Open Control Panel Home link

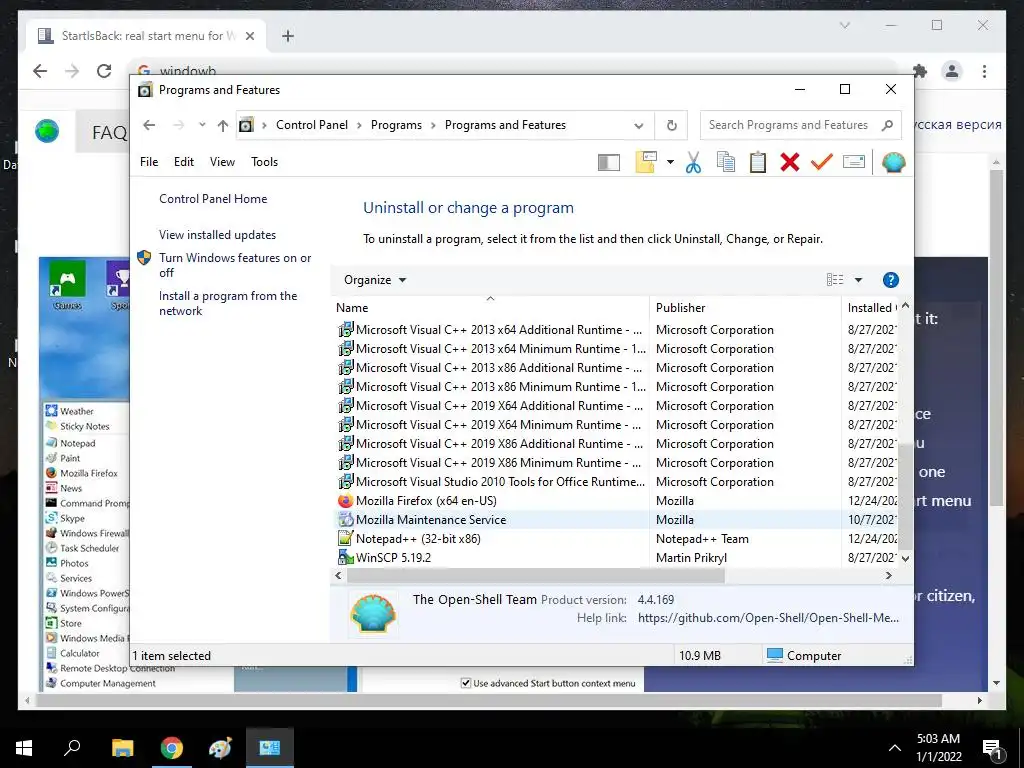[x=213, y=199]
